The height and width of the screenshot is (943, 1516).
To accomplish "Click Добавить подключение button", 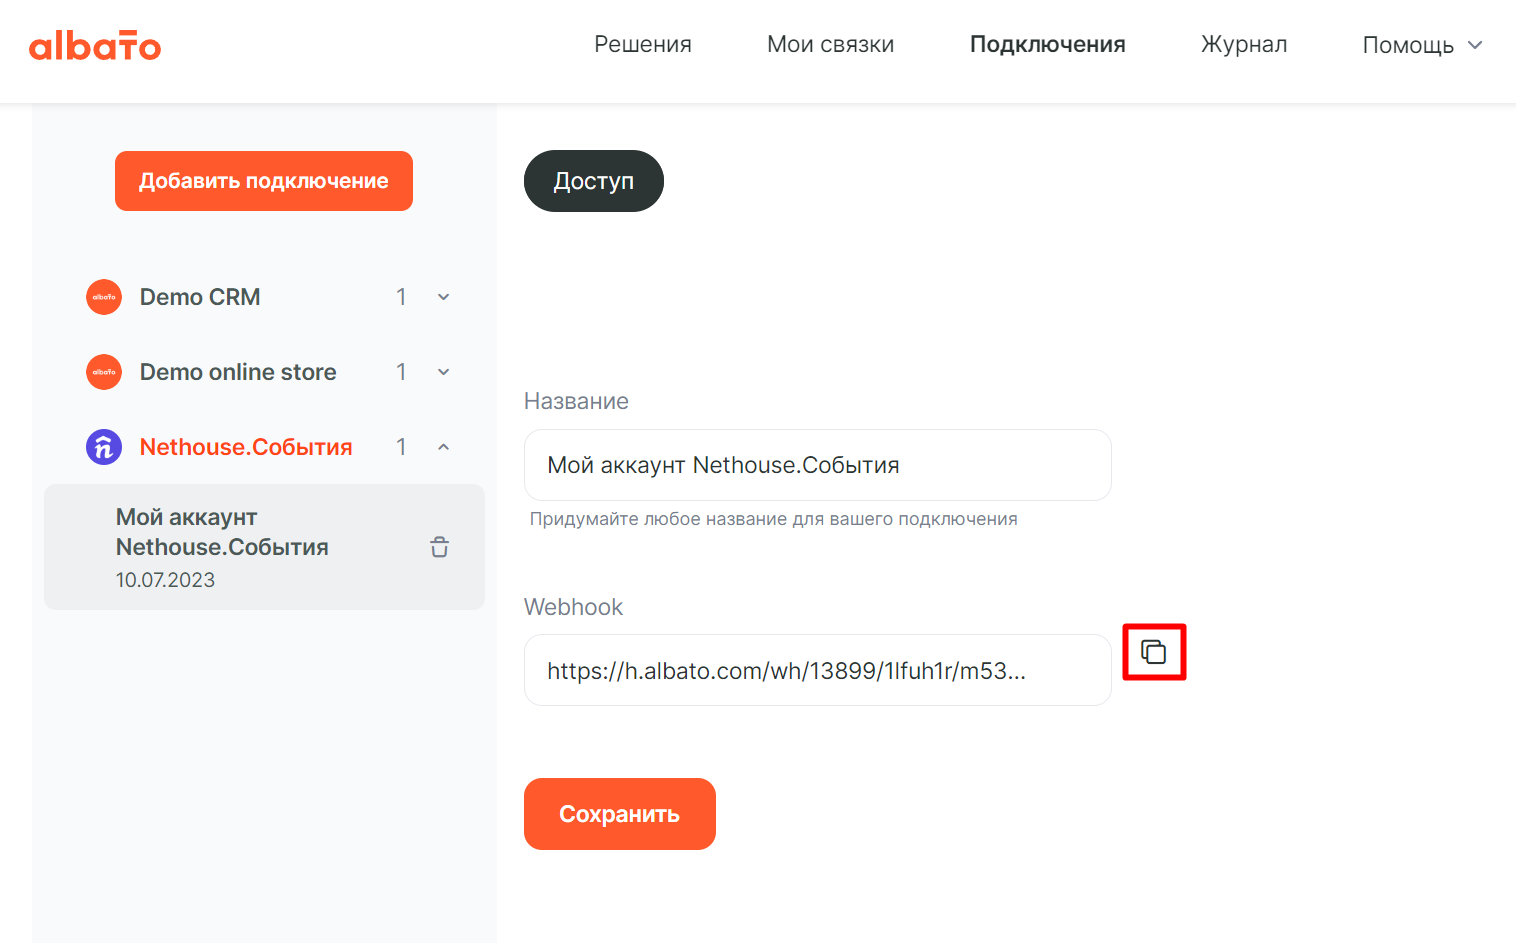I will pos(264,181).
